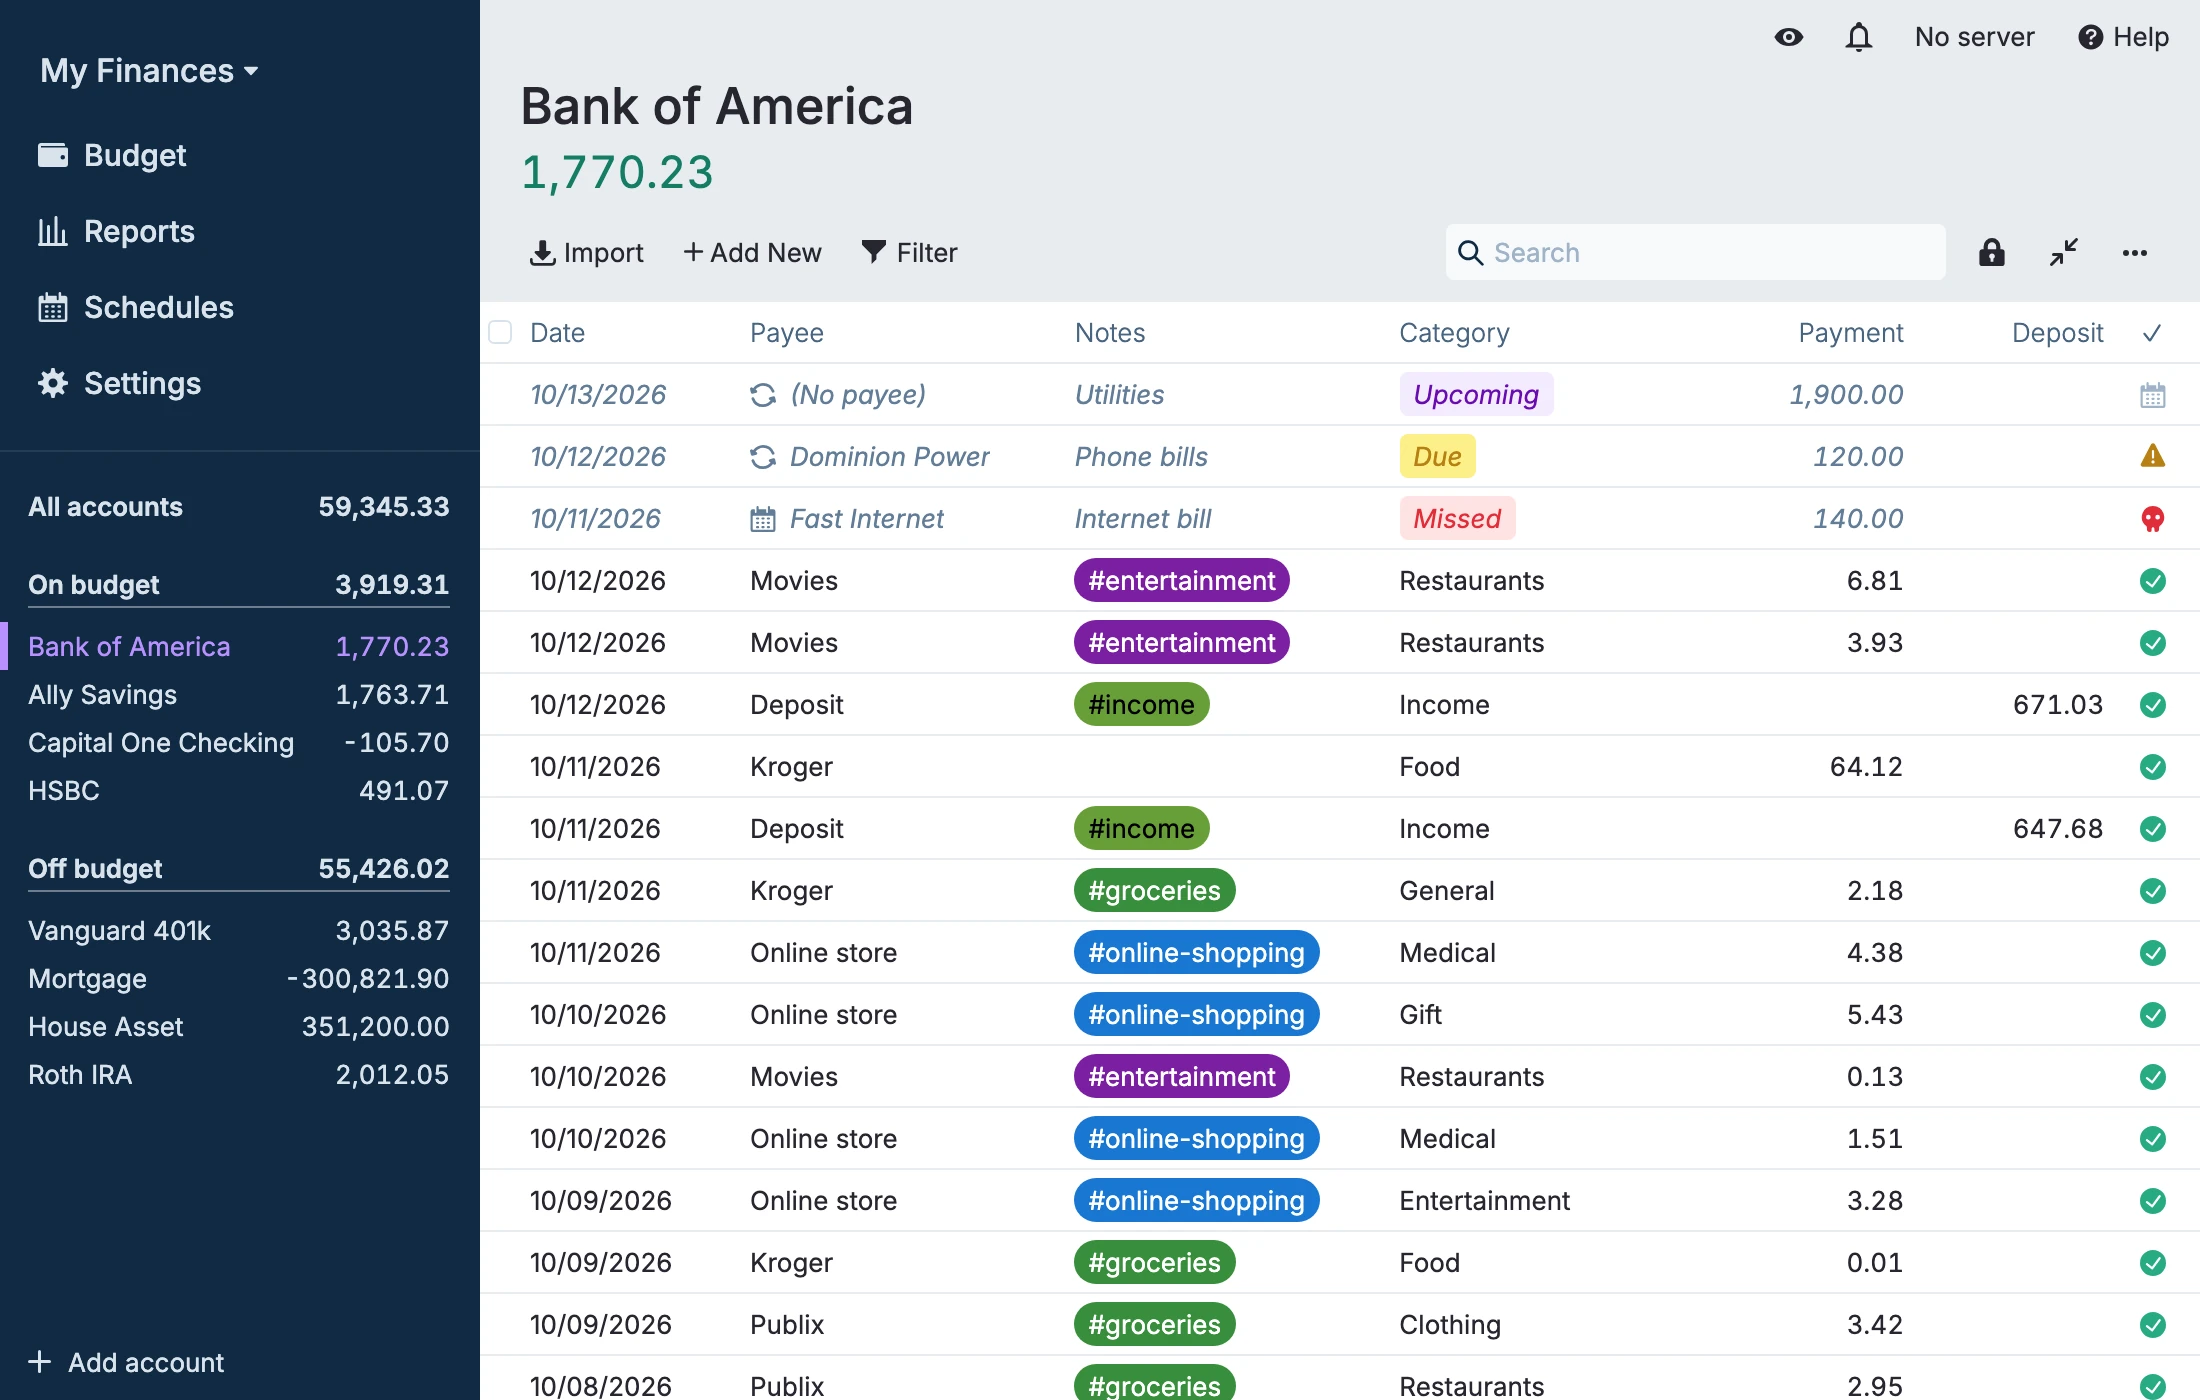Sort by the Payee column header
This screenshot has width=2200, height=1400.
[x=787, y=333]
